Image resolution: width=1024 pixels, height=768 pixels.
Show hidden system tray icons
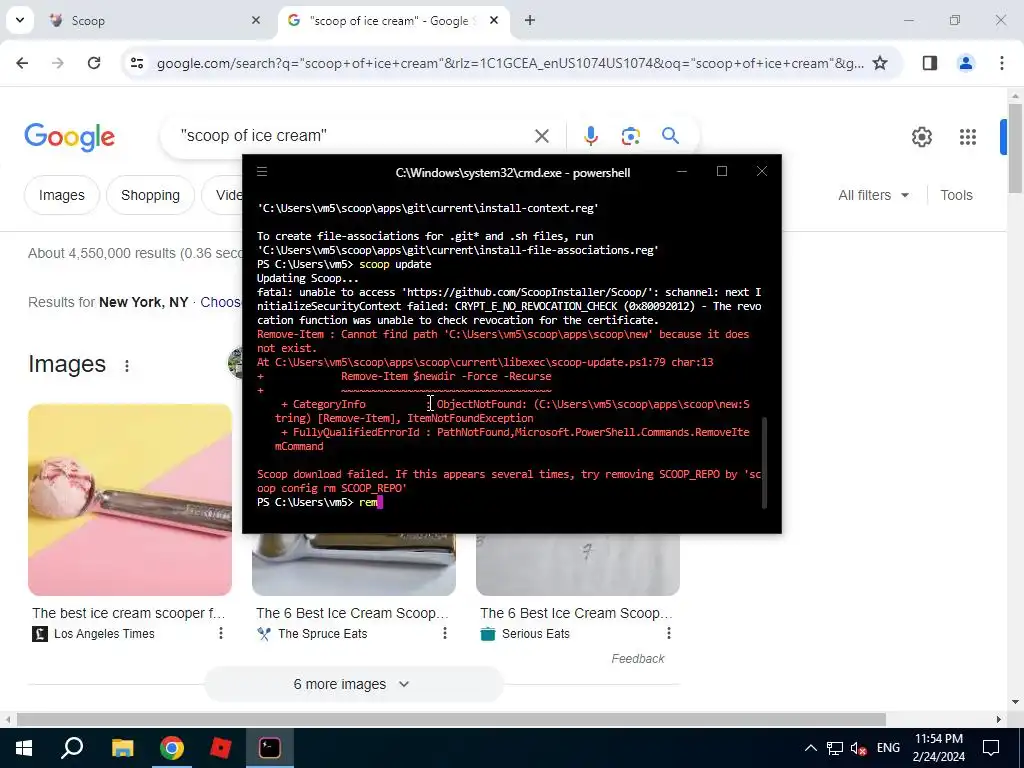click(x=810, y=748)
